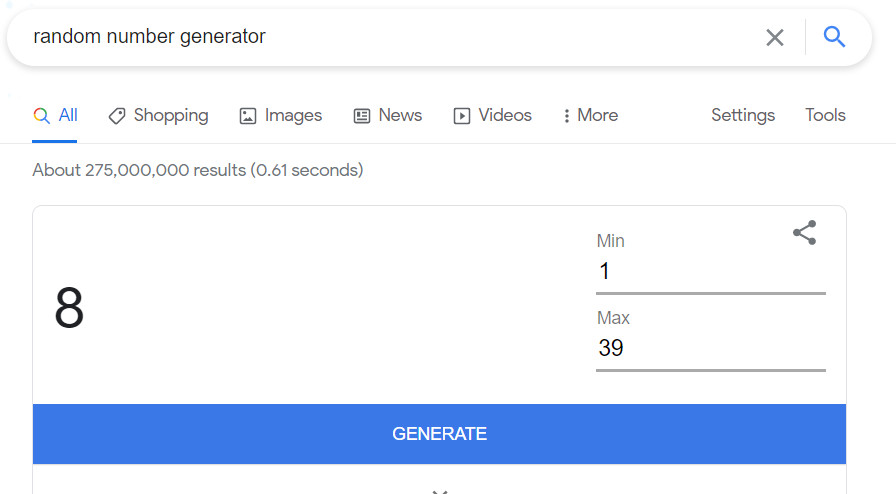Click the News newspaper icon
The width and height of the screenshot is (896, 494).
(x=362, y=116)
